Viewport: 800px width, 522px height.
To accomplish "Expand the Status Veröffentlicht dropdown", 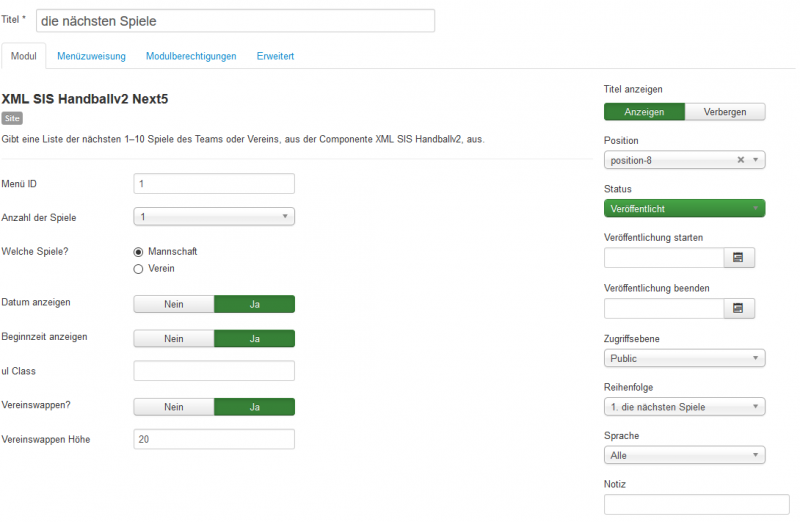I will (x=684, y=209).
